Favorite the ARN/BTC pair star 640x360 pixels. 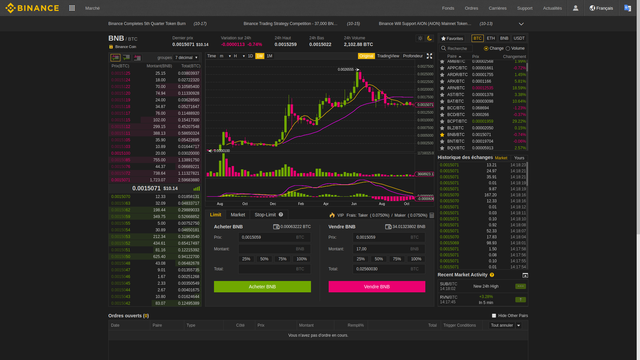[x=442, y=88]
